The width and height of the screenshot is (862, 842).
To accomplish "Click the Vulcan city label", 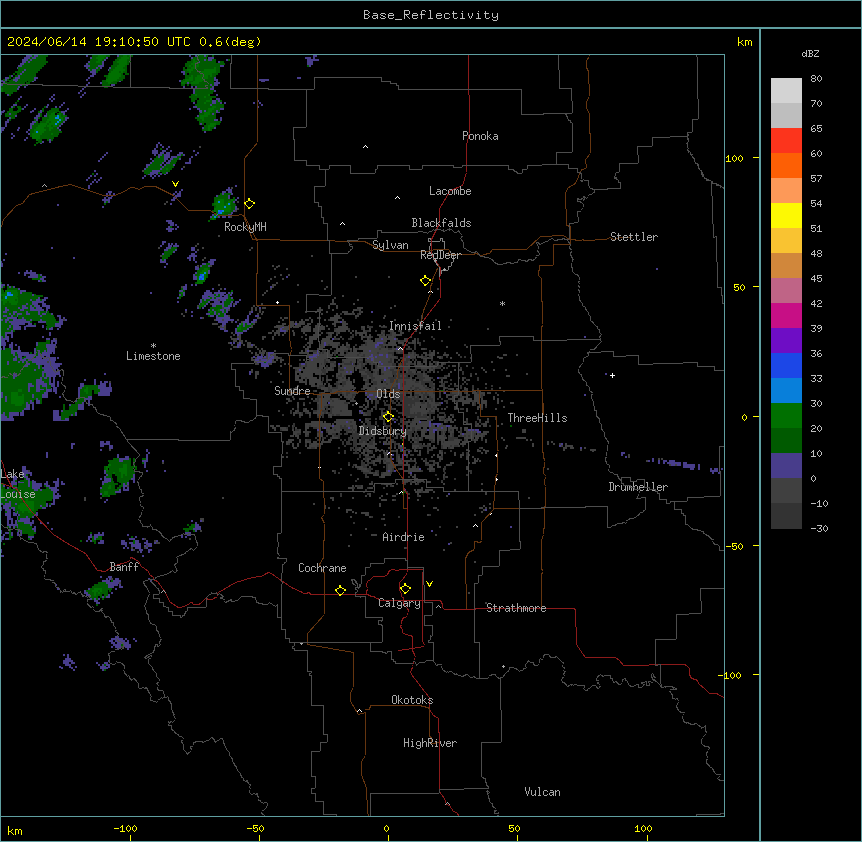I will (543, 792).
